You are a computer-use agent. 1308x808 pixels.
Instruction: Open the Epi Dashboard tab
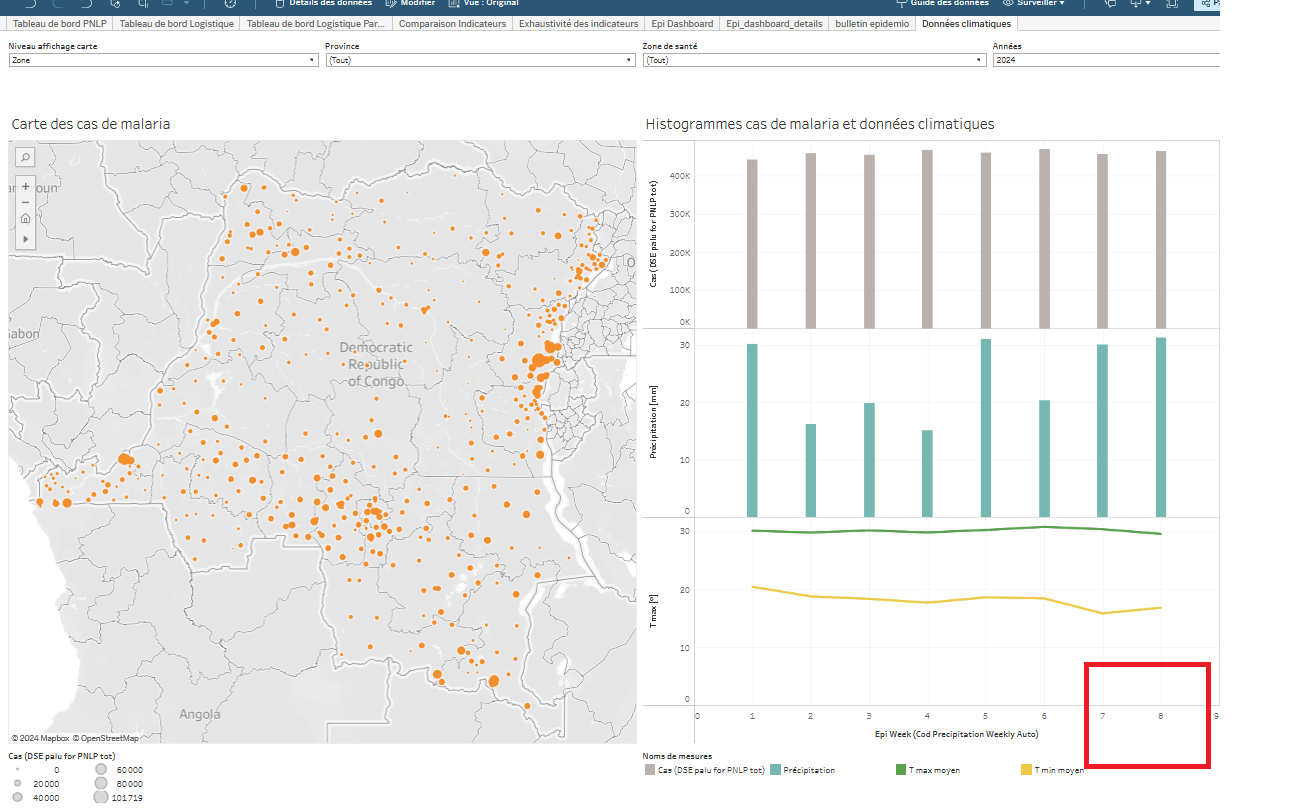(682, 23)
